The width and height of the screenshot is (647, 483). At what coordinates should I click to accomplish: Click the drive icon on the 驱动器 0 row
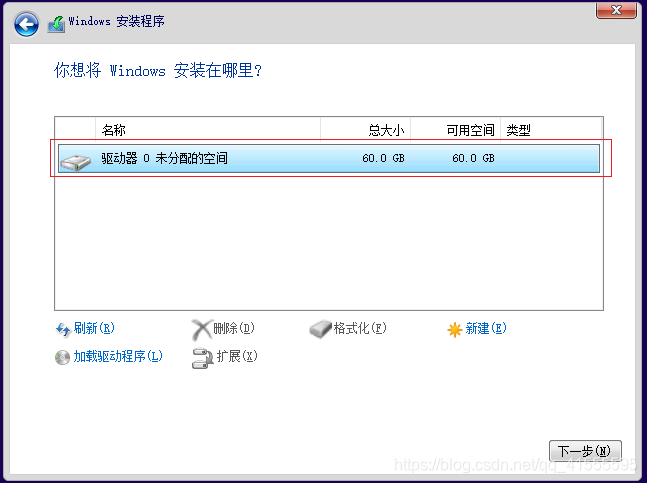click(75, 161)
